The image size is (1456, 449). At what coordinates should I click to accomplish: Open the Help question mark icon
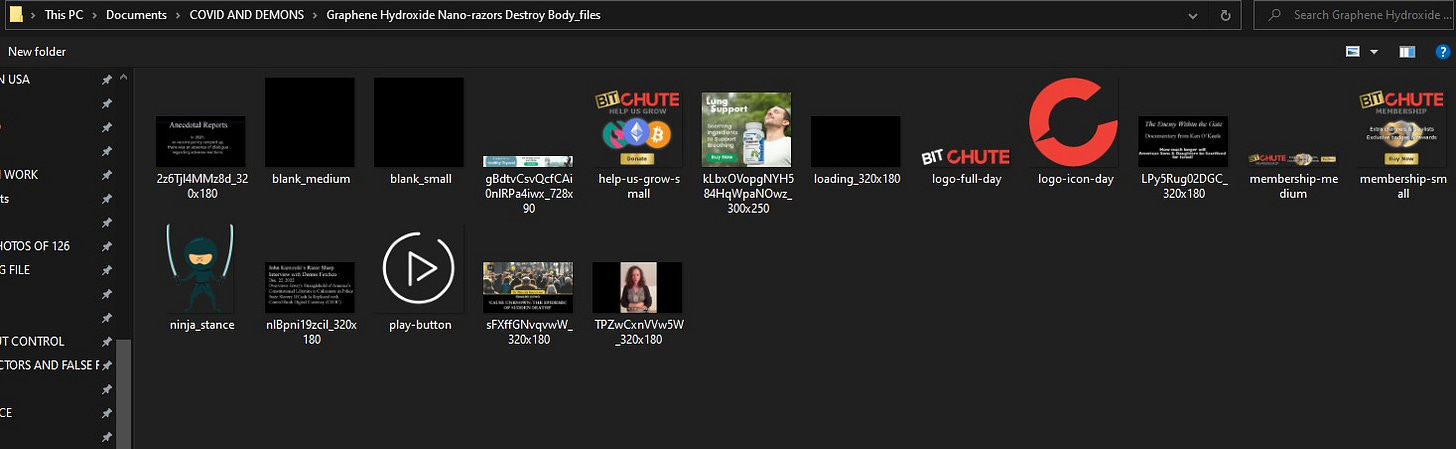(1442, 51)
